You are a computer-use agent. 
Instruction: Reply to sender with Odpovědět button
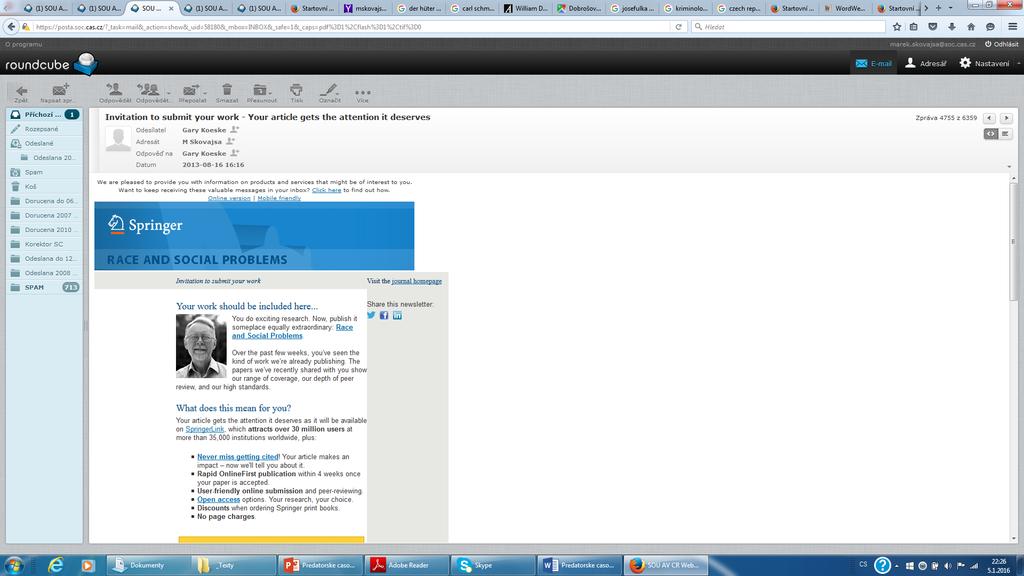coord(115,93)
